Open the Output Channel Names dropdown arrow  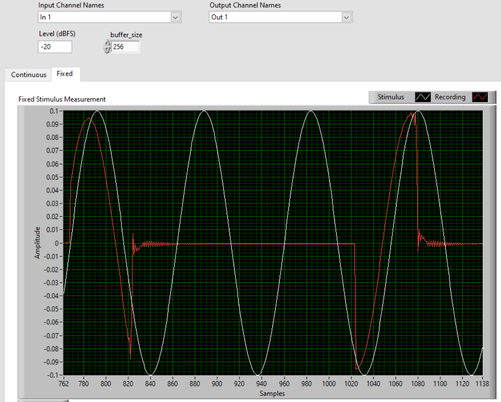[346, 17]
